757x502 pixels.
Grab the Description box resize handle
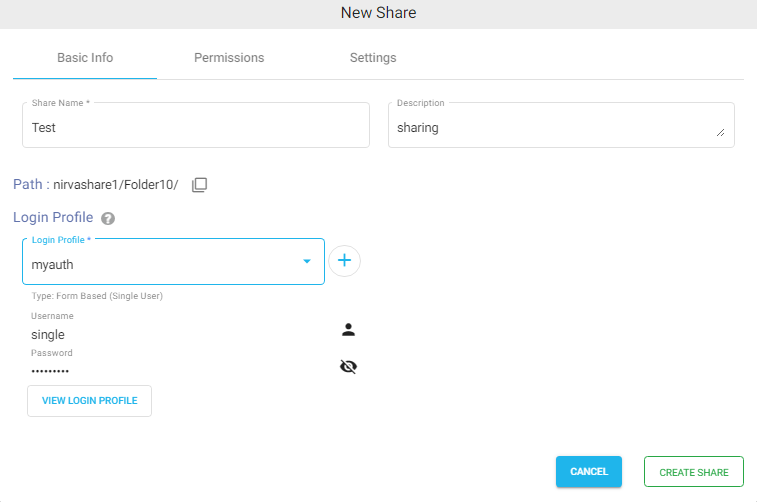(x=720, y=132)
